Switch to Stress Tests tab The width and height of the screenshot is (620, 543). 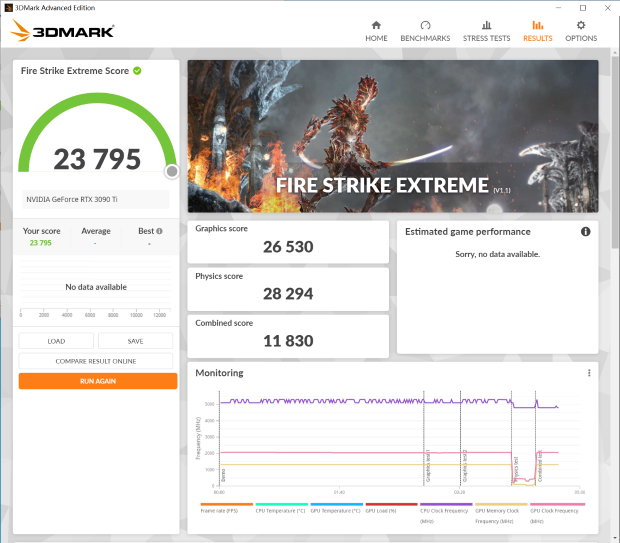pos(486,31)
